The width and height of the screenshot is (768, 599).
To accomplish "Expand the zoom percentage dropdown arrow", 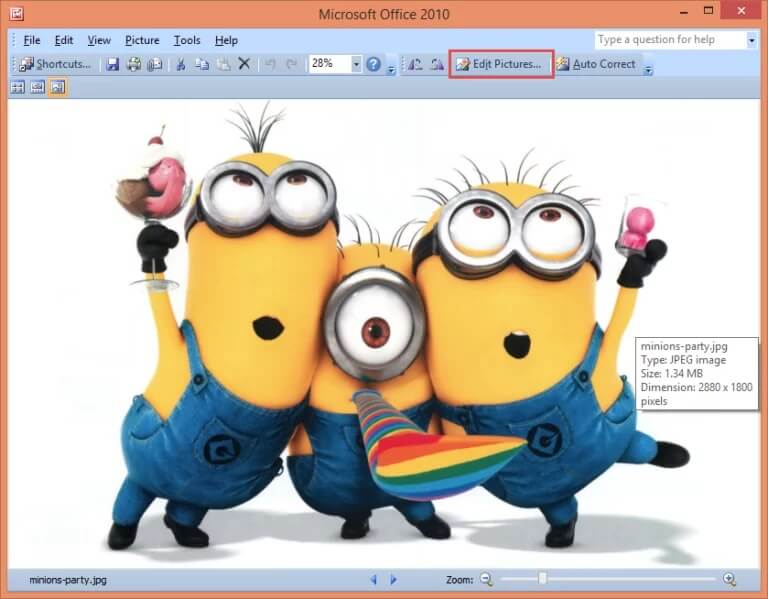I will click(x=357, y=64).
